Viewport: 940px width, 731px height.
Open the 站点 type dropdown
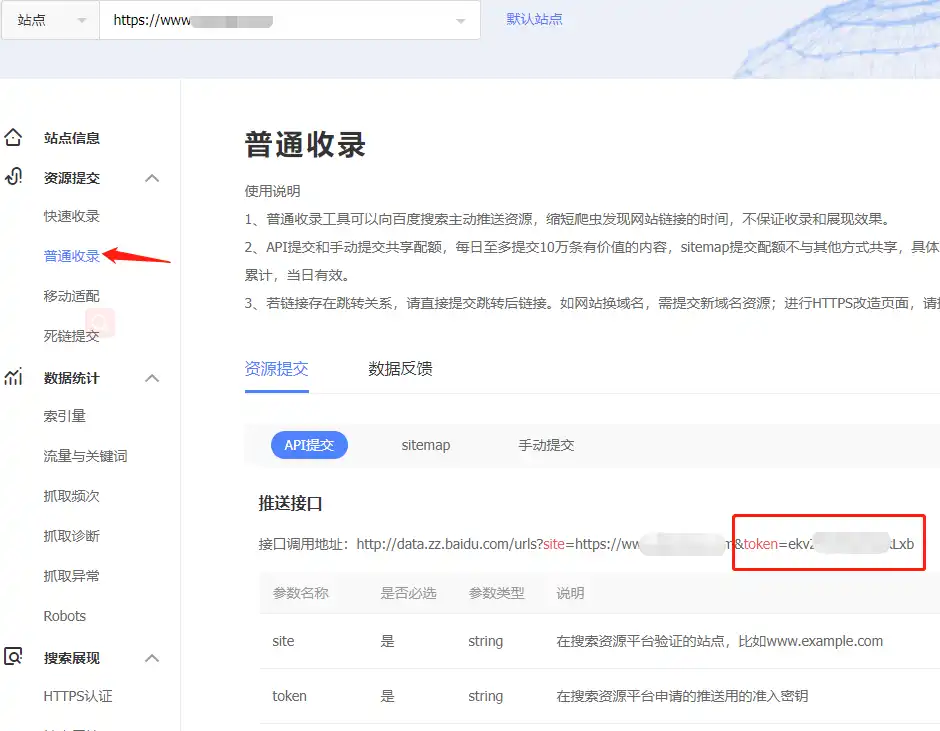coord(51,20)
